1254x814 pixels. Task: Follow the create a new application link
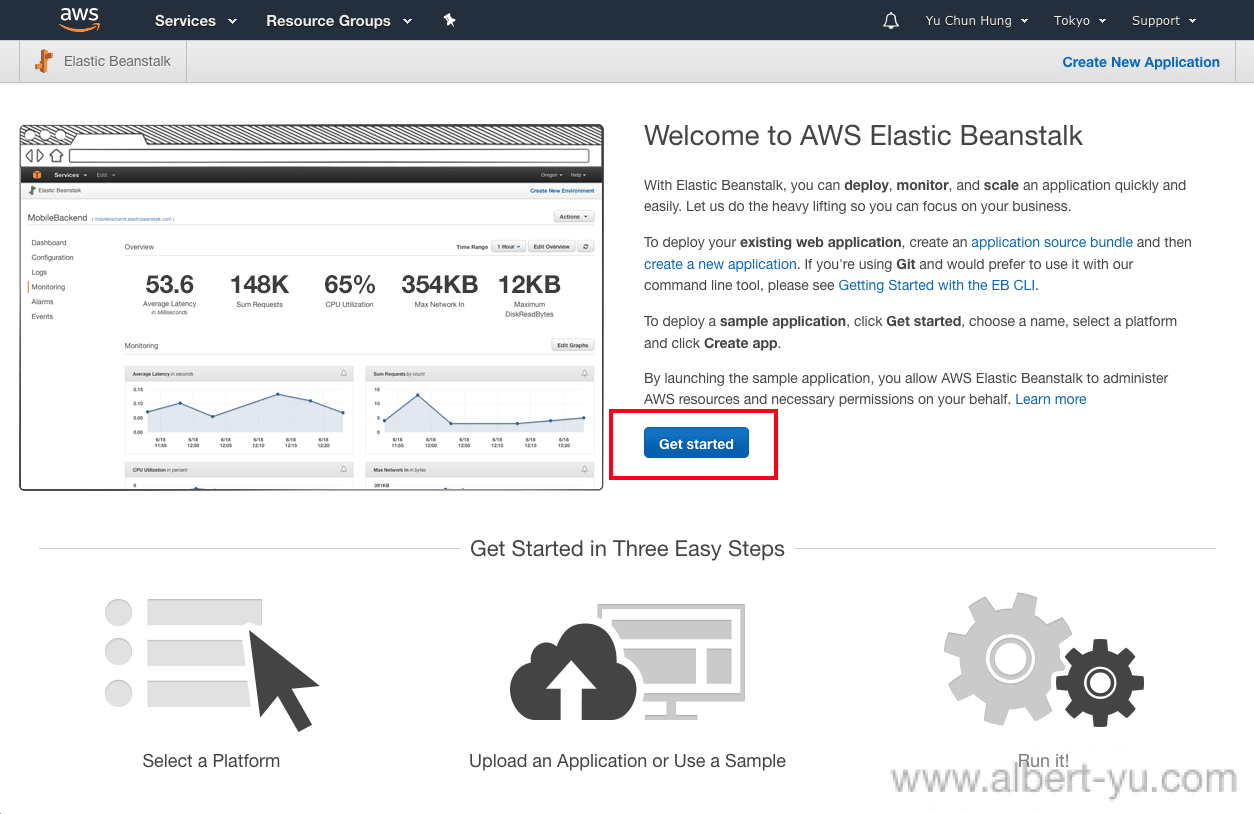720,264
